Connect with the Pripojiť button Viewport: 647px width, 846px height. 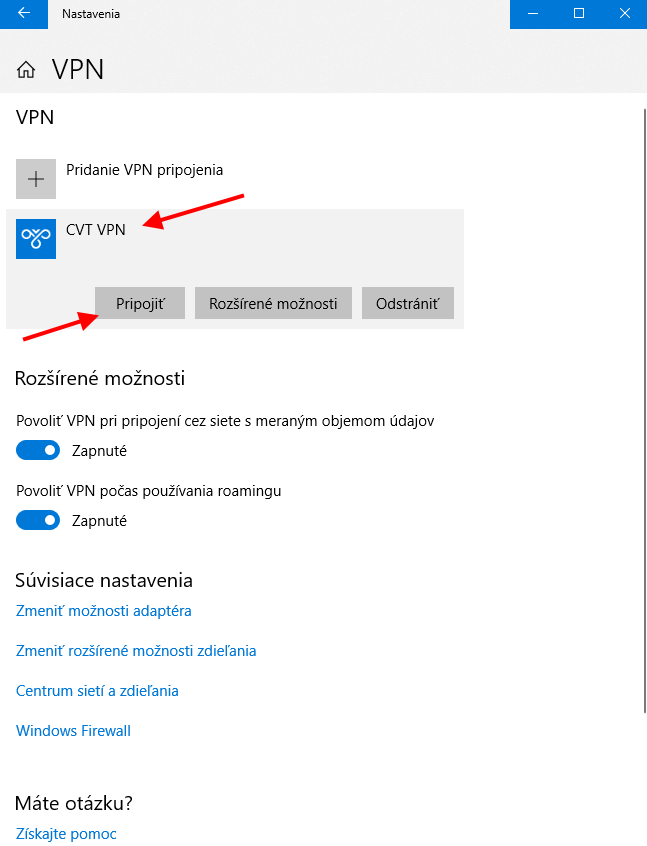(x=140, y=303)
